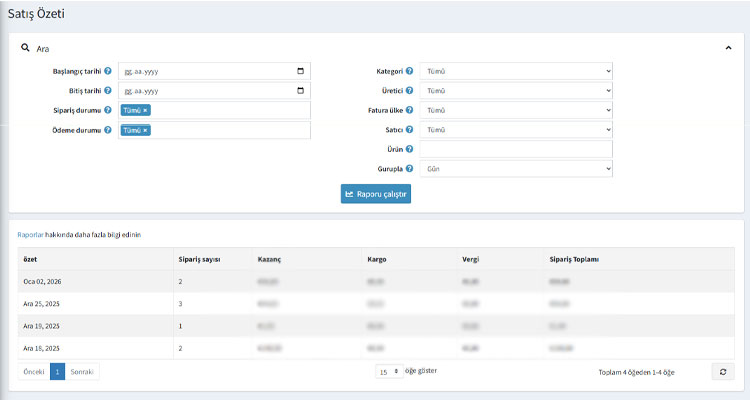Click the Satış Özeti page title
750x400 pixels.
tap(36, 14)
